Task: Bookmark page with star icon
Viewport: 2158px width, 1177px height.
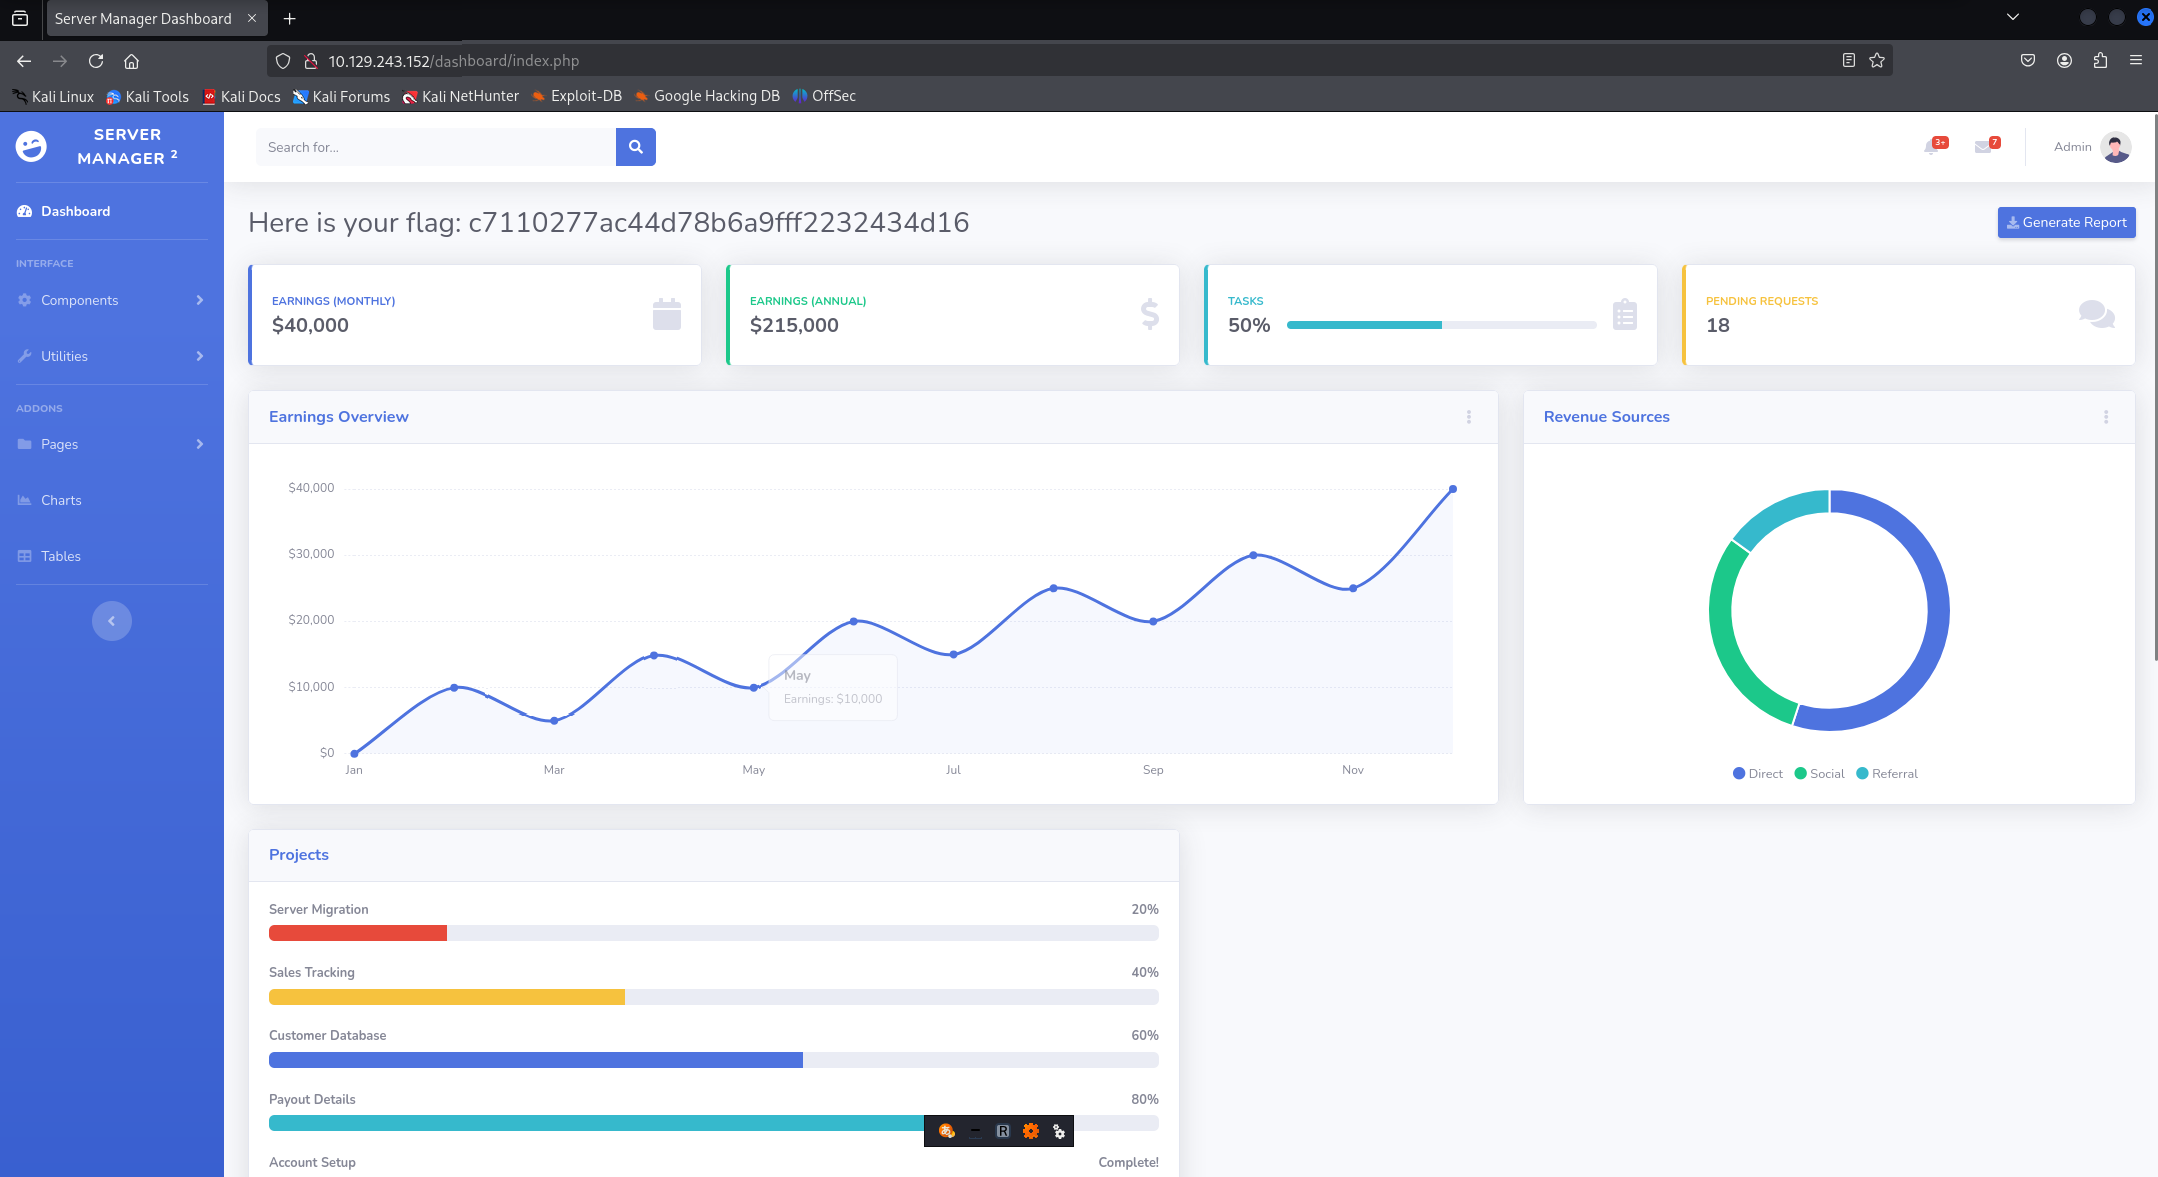Action: pos(1876,61)
